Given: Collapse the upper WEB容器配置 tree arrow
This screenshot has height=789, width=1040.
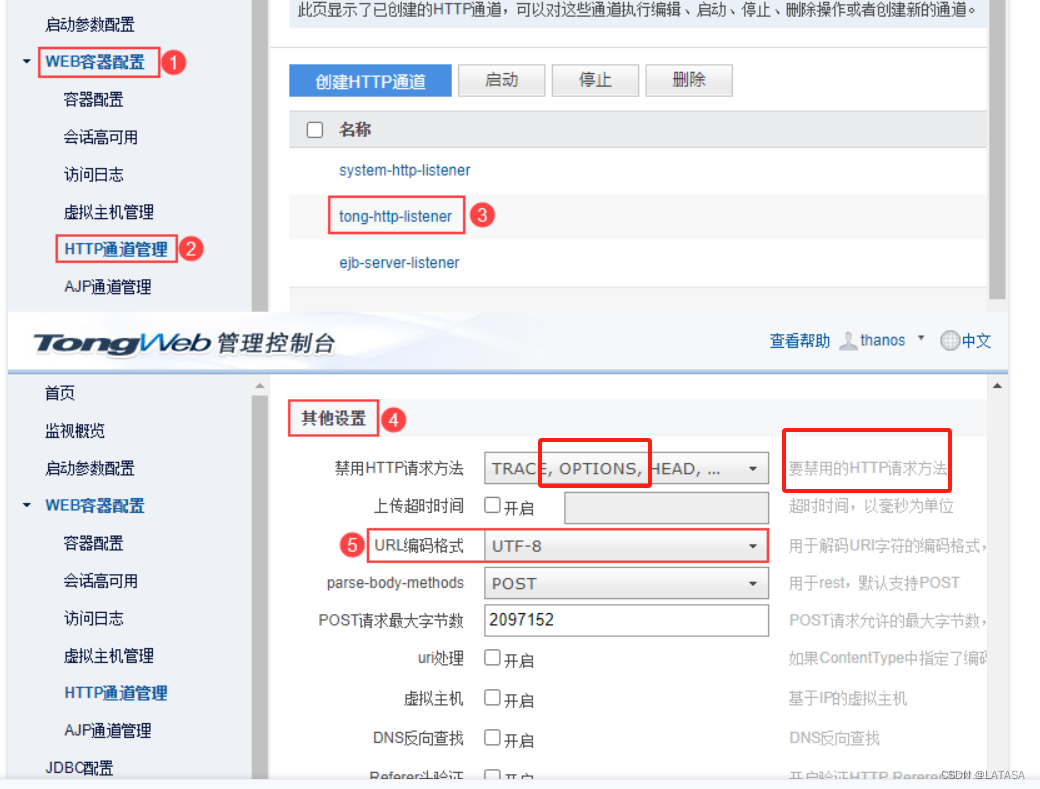Looking at the screenshot, I should click(27, 61).
